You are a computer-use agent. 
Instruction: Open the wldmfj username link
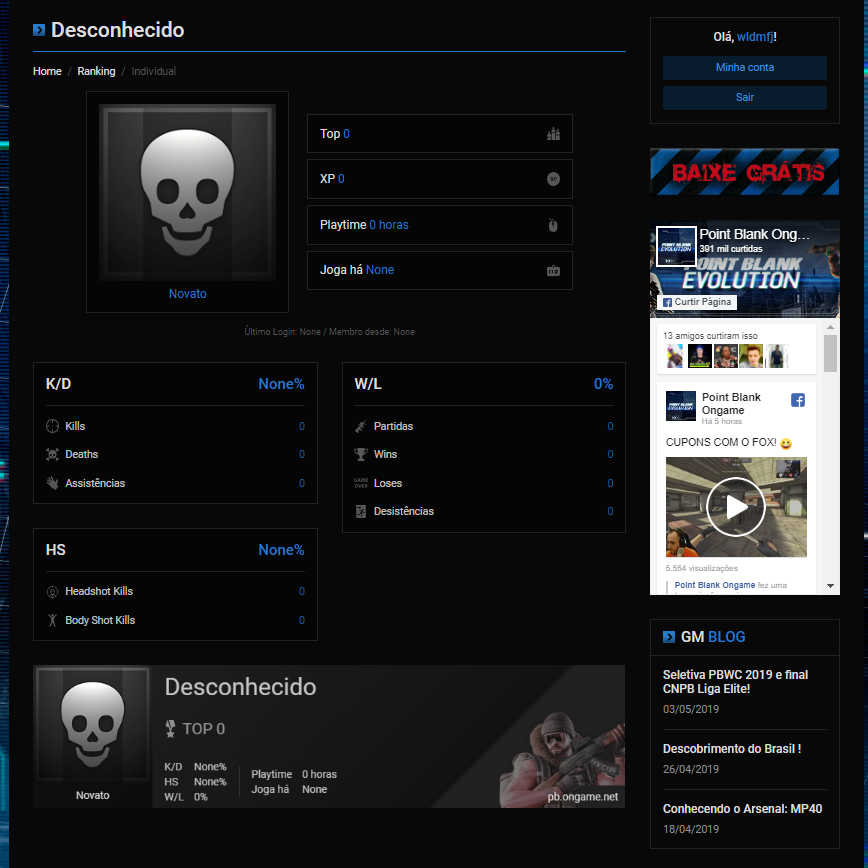[755, 37]
